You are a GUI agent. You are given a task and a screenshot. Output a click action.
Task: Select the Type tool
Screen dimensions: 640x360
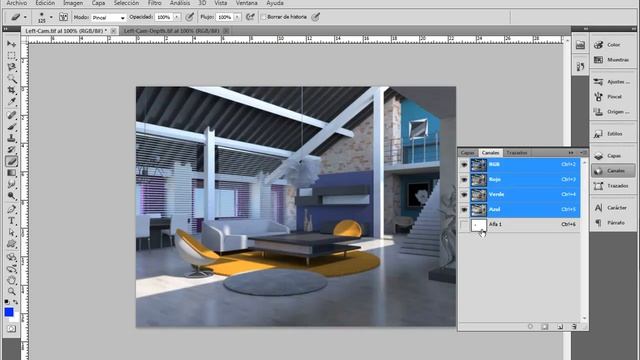[11, 221]
